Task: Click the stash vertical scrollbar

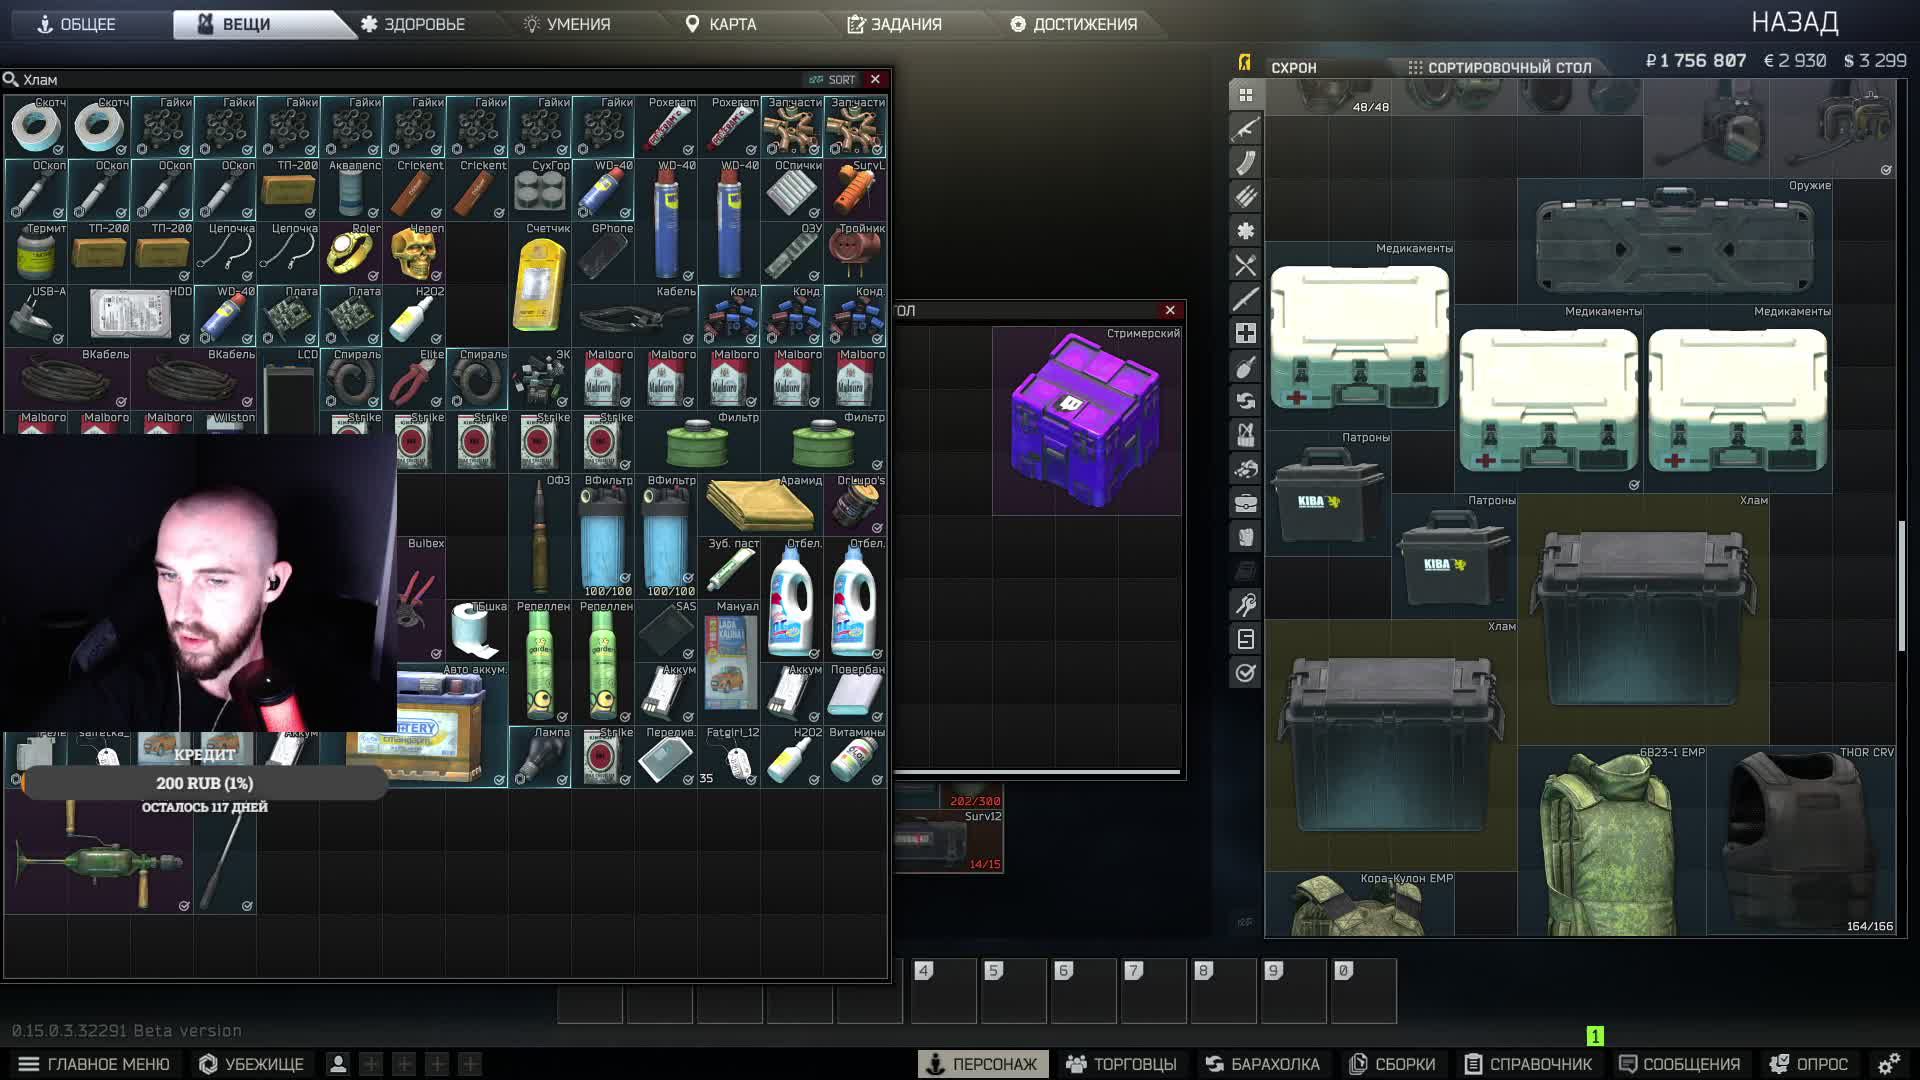Action: pyautogui.click(x=1901, y=585)
